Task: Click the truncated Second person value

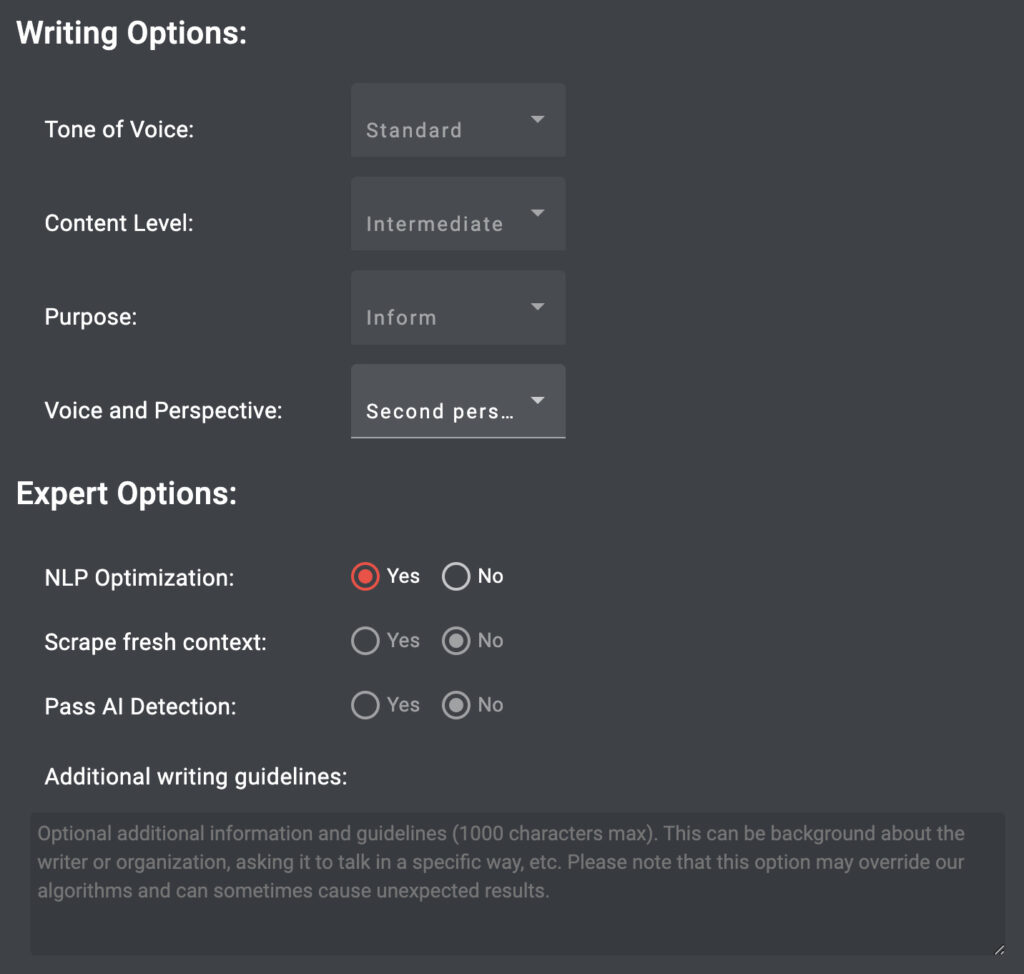Action: tap(440, 411)
